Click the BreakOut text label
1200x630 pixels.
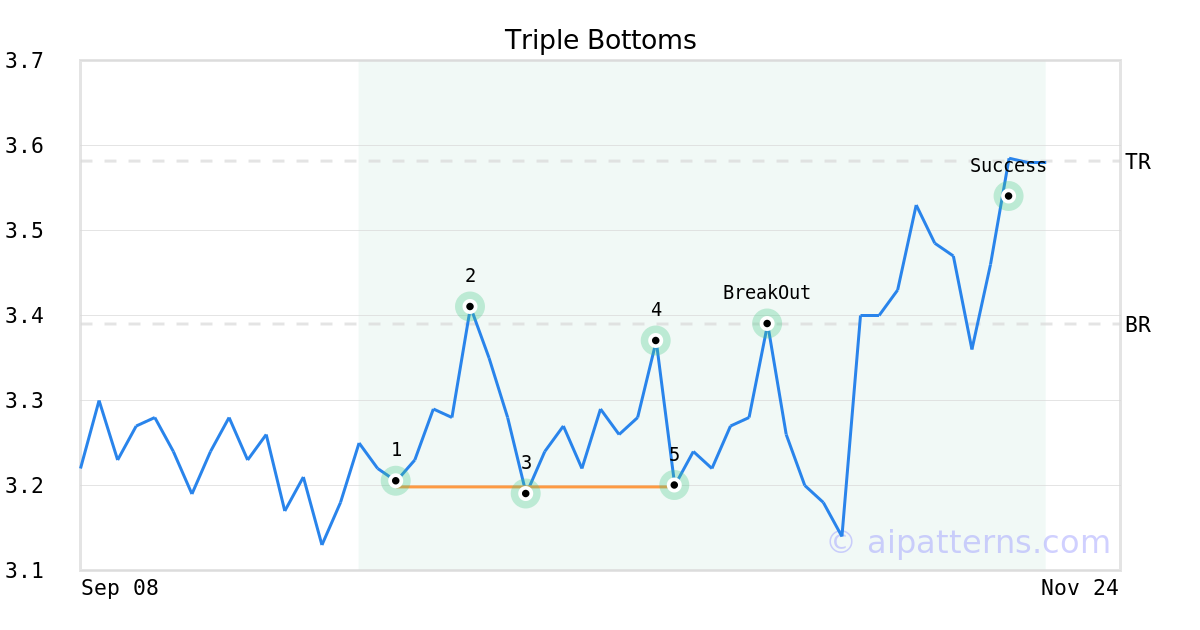click(767, 293)
